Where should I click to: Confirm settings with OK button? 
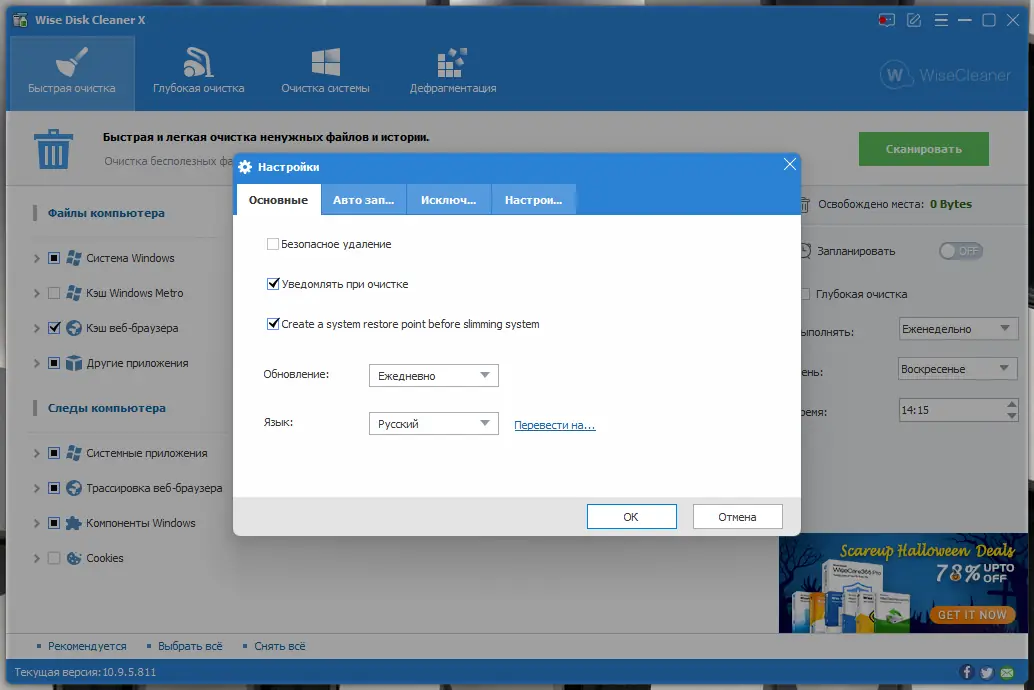[x=632, y=517]
